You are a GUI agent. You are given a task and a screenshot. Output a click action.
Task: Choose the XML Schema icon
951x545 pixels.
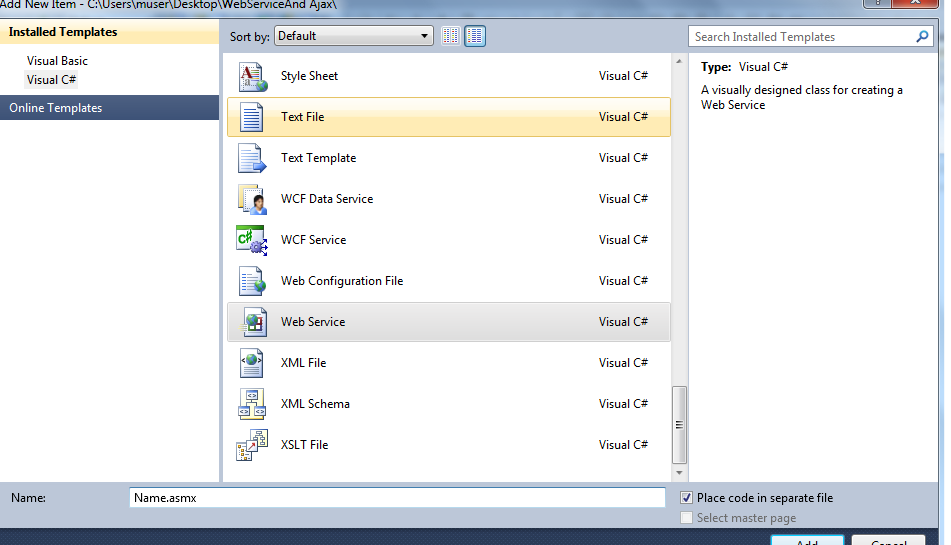coord(251,405)
